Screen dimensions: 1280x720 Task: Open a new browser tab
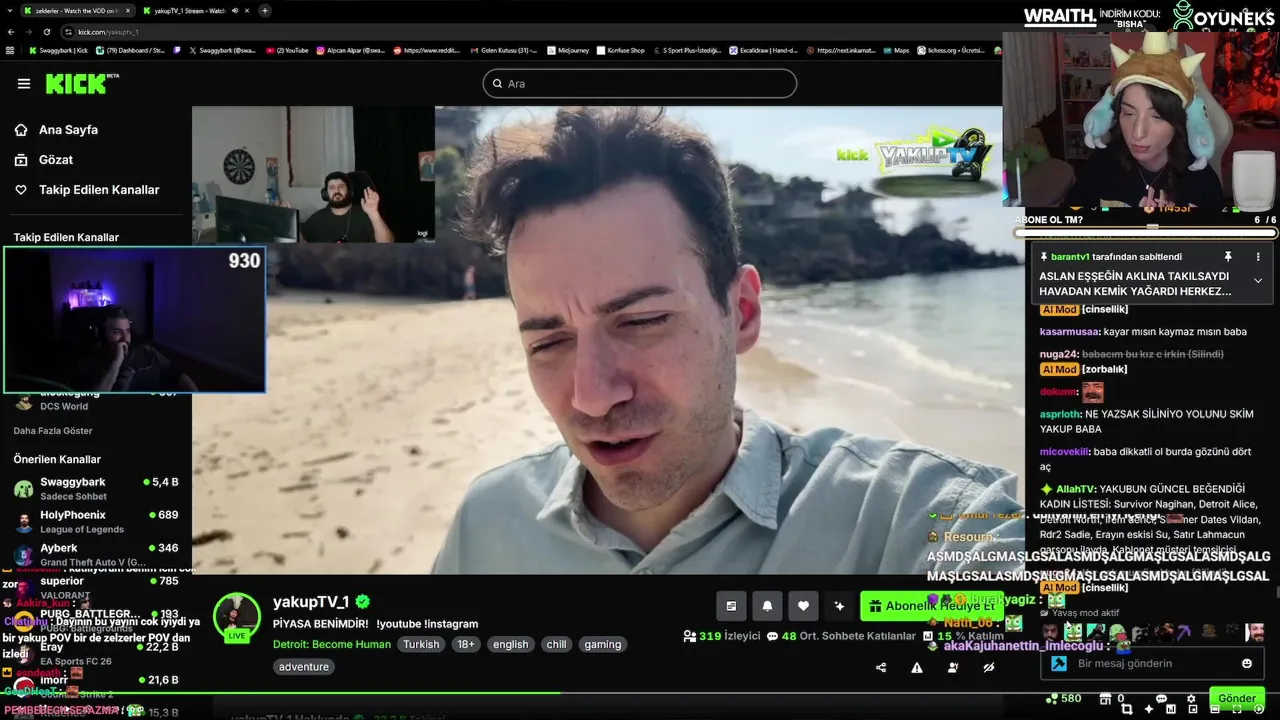click(265, 10)
